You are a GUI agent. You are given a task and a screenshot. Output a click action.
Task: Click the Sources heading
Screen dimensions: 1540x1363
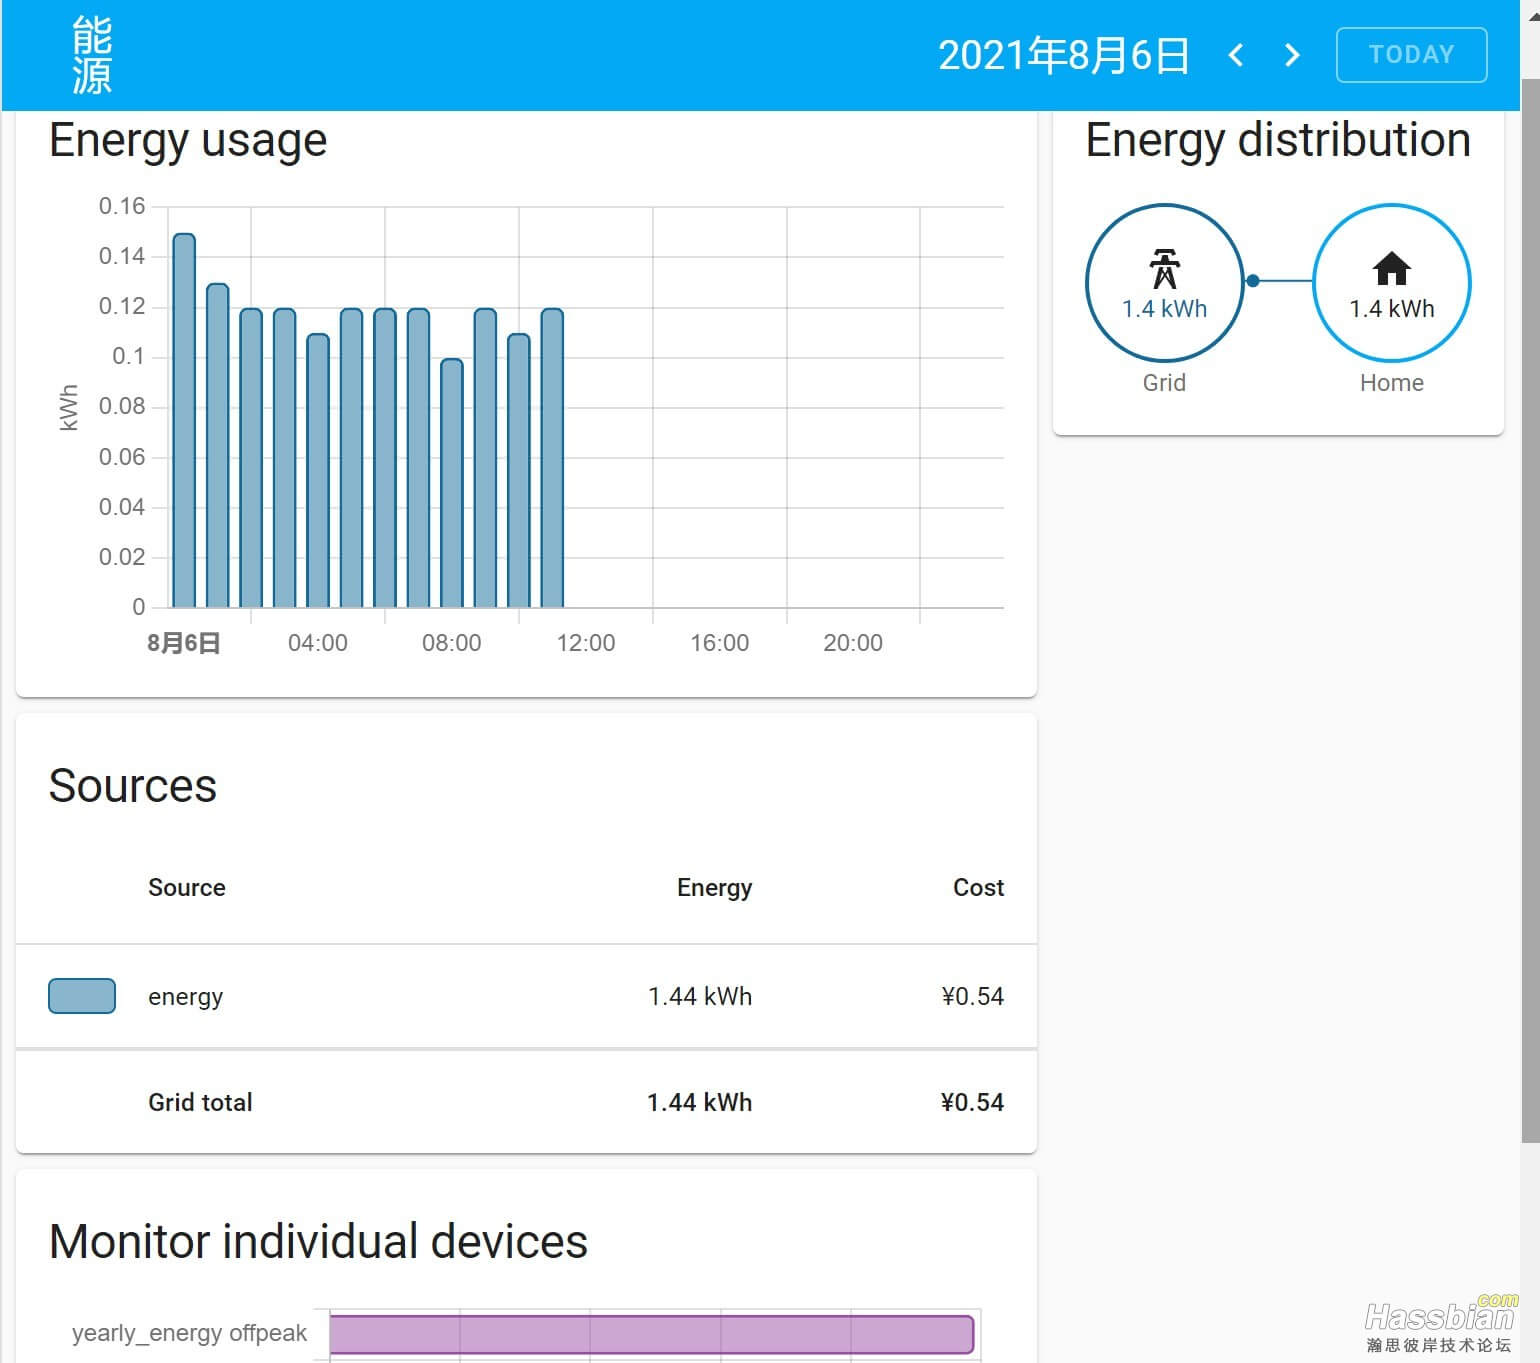coord(133,786)
